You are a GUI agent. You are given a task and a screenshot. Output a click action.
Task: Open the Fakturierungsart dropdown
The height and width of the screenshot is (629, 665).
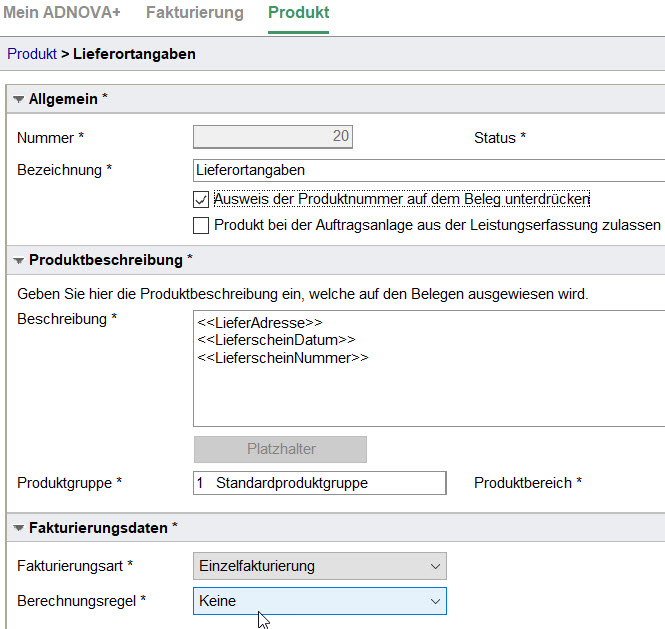click(x=320, y=566)
